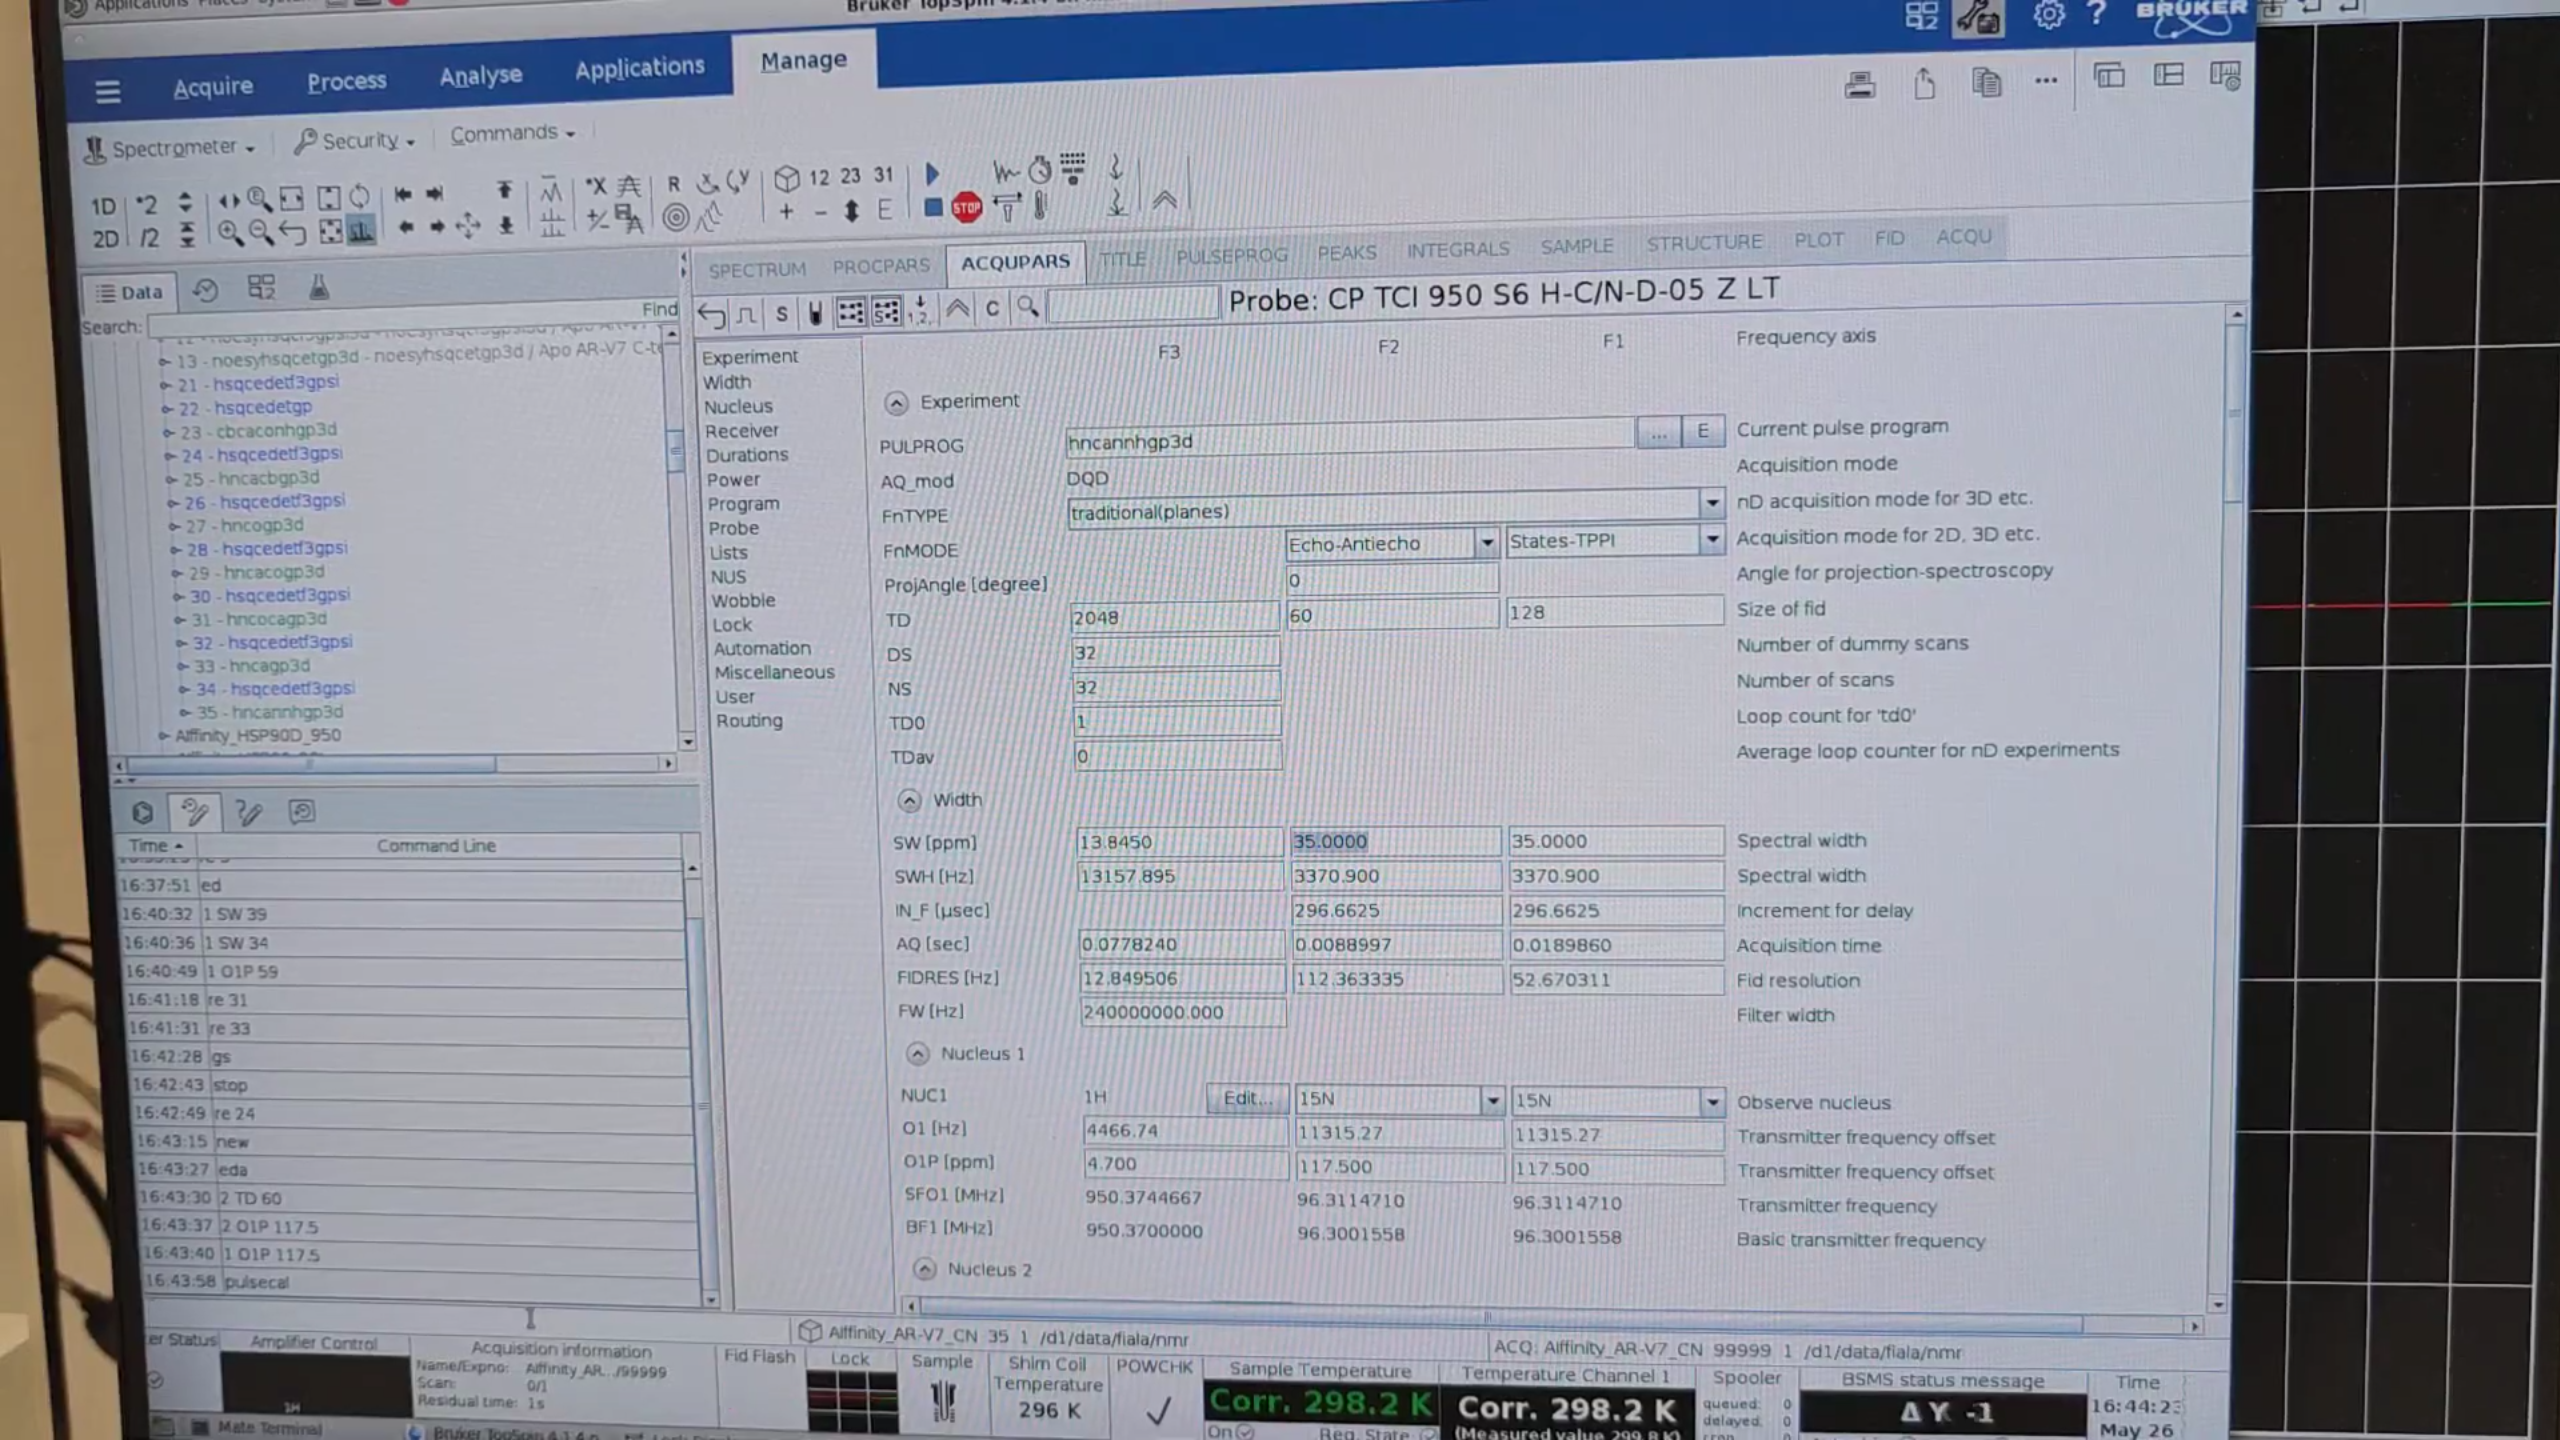Click the probe icon in ACQUPARS toolbar
Viewport: 2560px width, 1440px height.
point(815,313)
